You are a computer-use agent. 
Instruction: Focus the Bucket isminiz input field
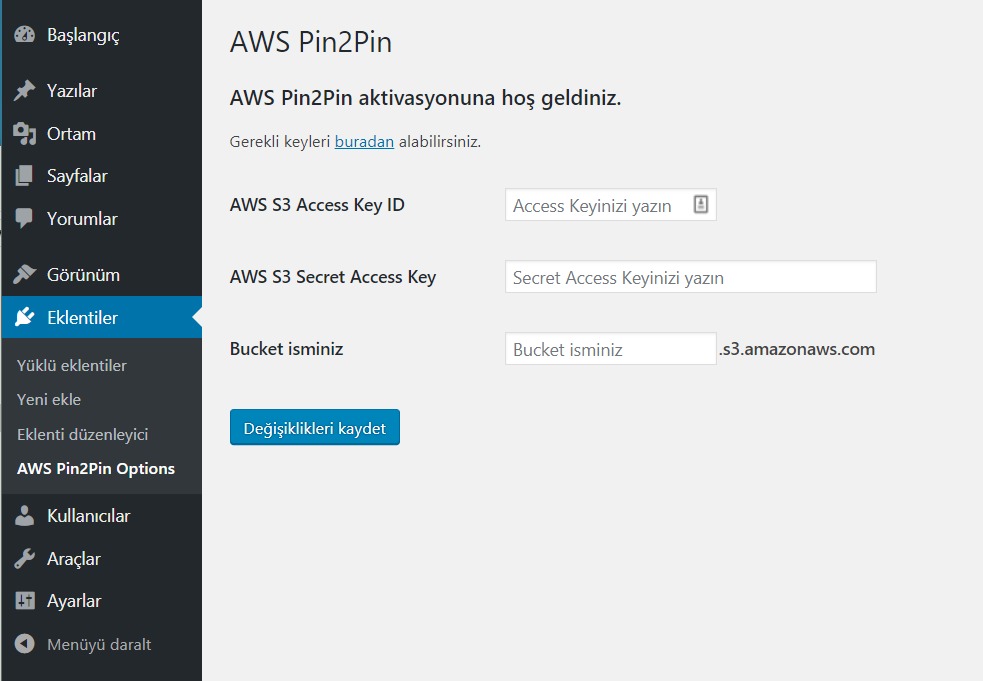(x=611, y=349)
